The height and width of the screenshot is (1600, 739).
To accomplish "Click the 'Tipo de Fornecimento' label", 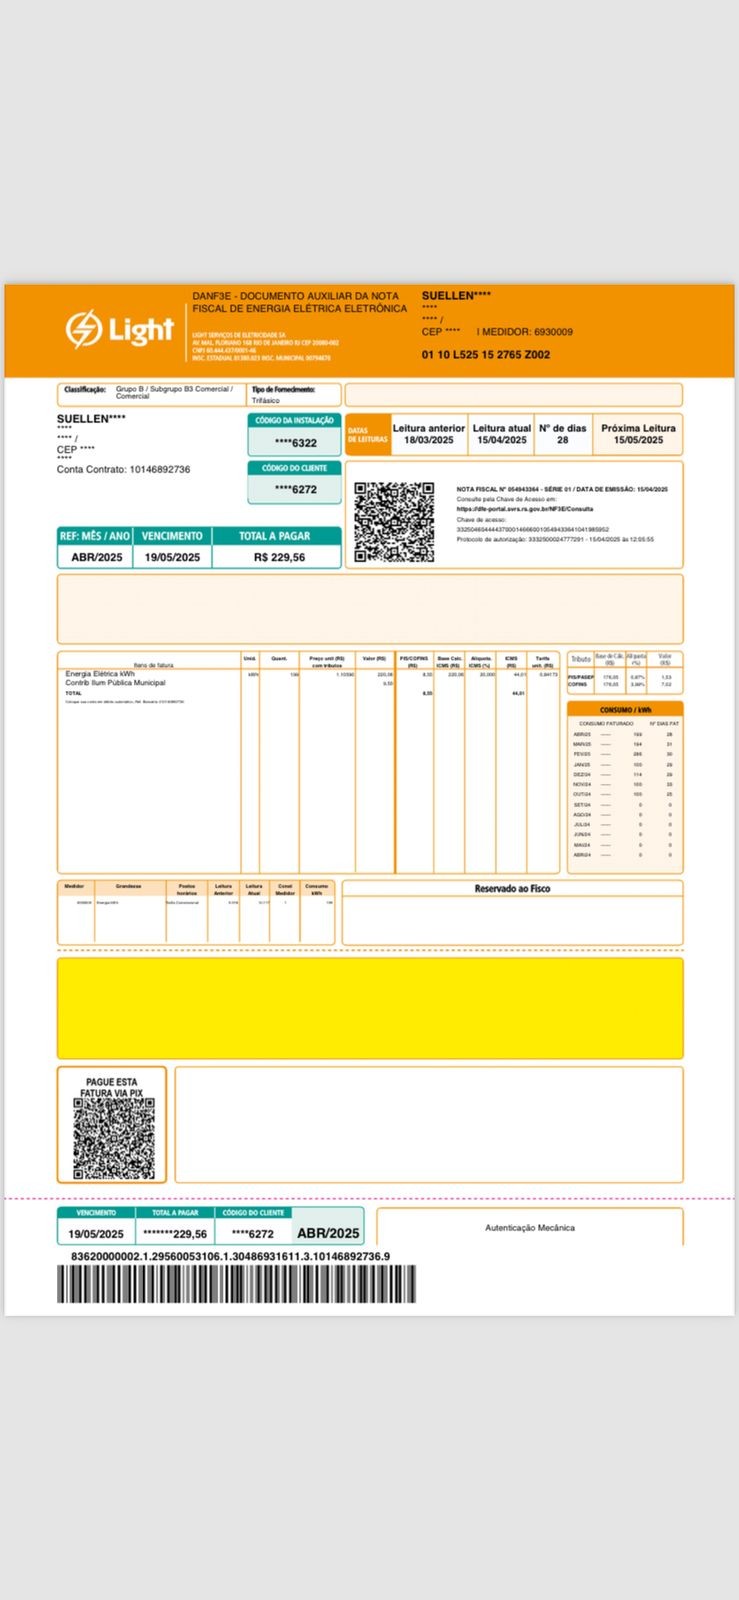I will pyautogui.click(x=284, y=389).
